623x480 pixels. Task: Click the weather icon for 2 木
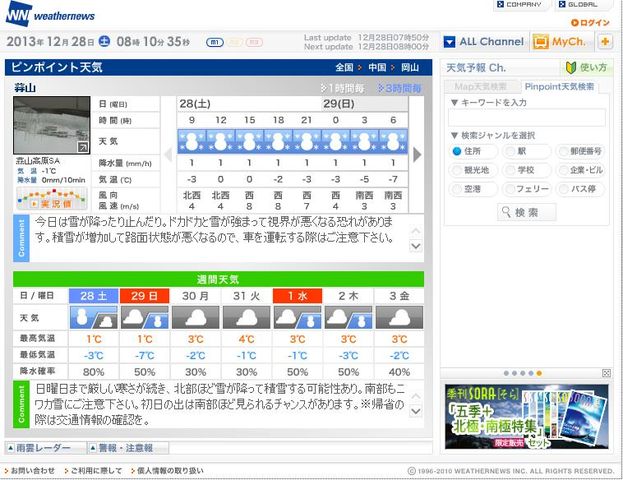[x=348, y=317]
